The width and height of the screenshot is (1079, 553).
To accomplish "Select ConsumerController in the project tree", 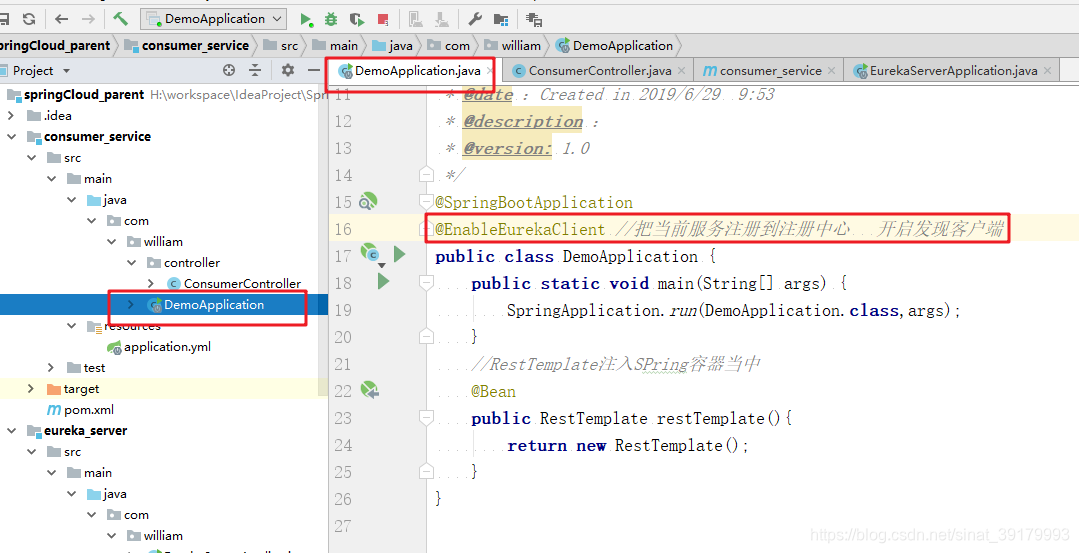I will pyautogui.click(x=242, y=283).
